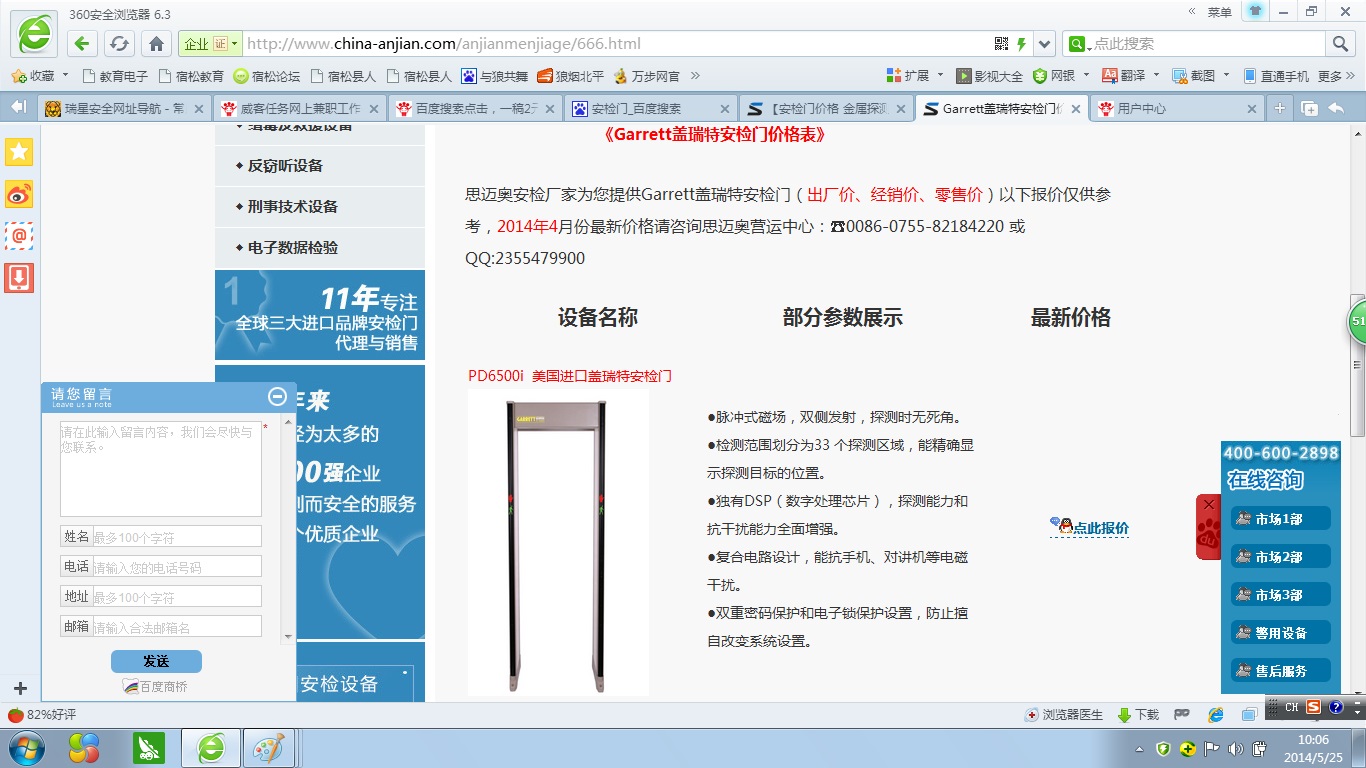Open the 万步网官 bookmark

point(647,76)
